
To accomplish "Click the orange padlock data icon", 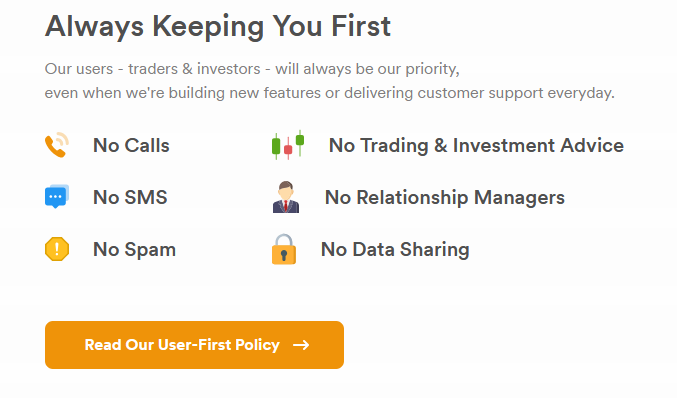I will [x=284, y=249].
